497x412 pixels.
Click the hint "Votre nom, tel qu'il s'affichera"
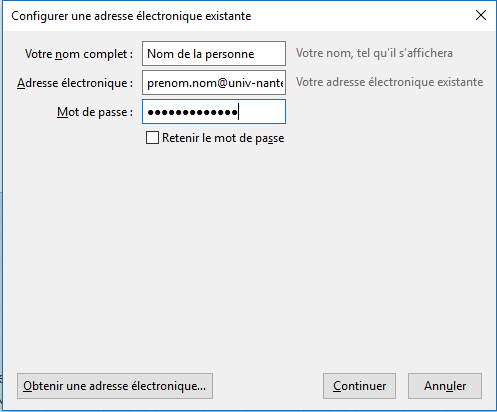(x=374, y=53)
